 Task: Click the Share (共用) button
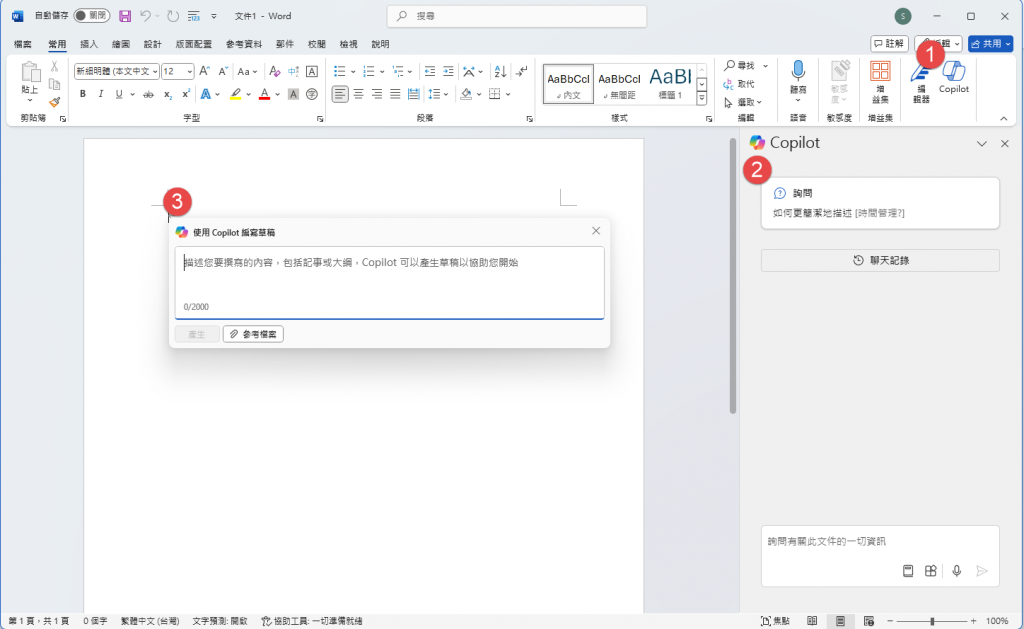[x=990, y=43]
